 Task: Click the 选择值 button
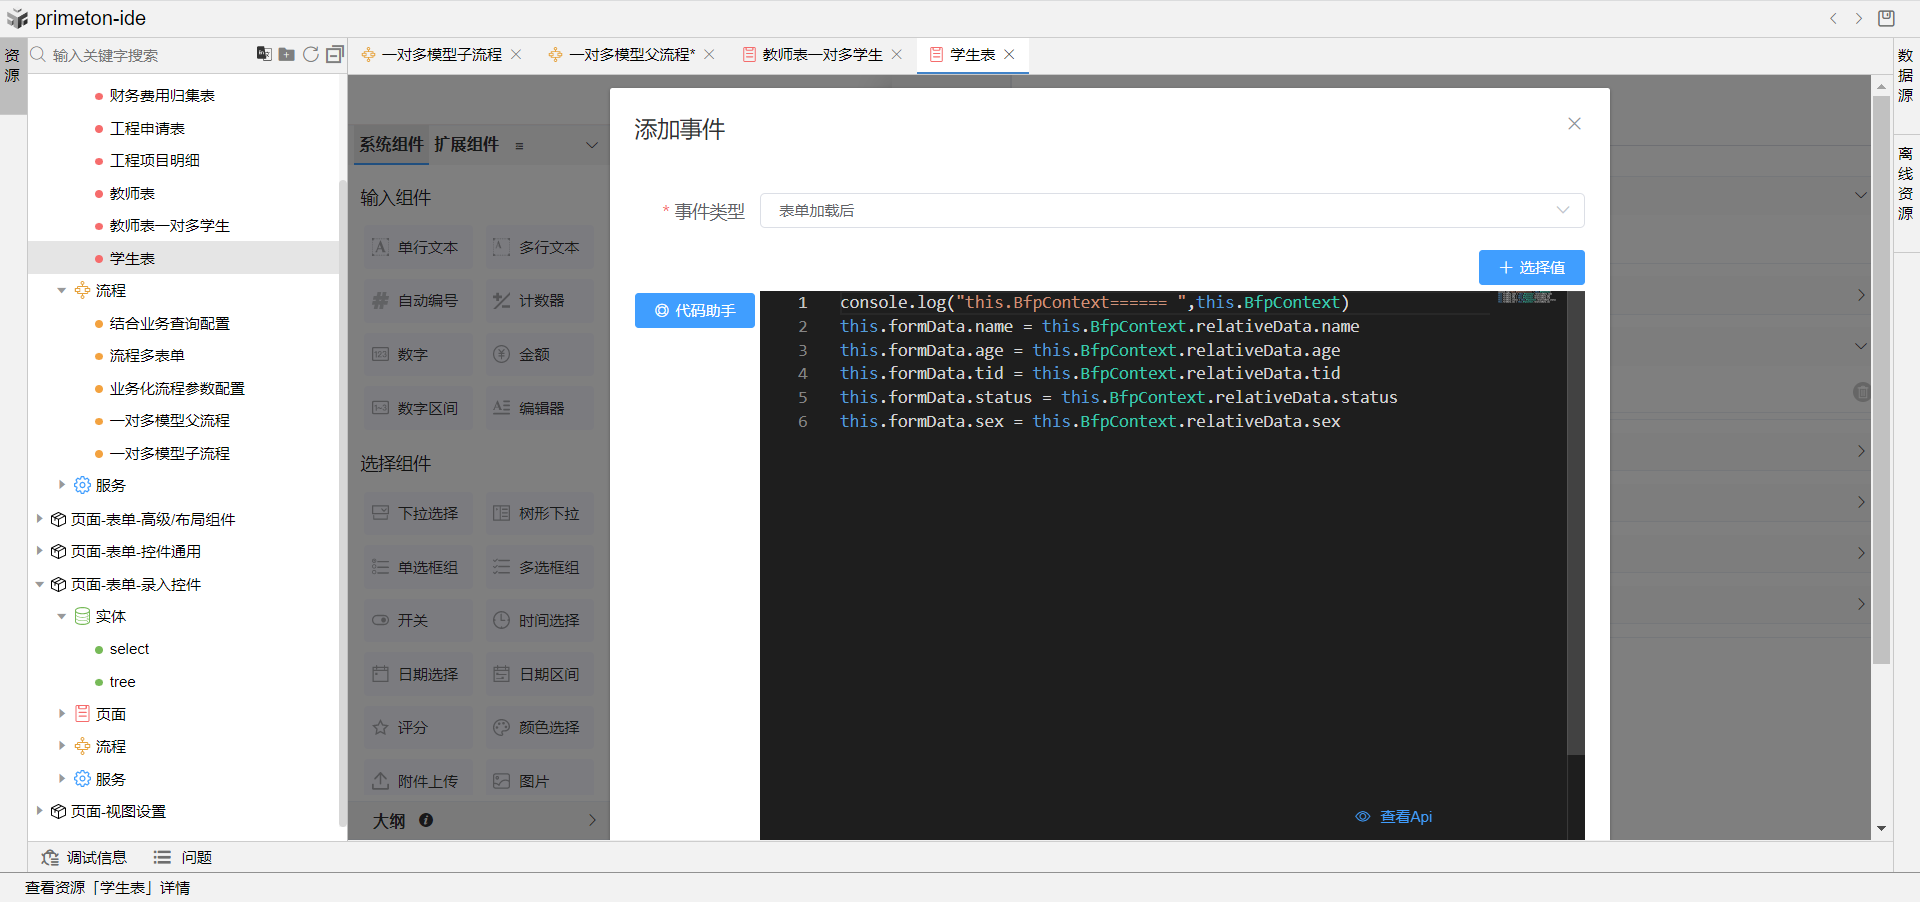pyautogui.click(x=1531, y=268)
